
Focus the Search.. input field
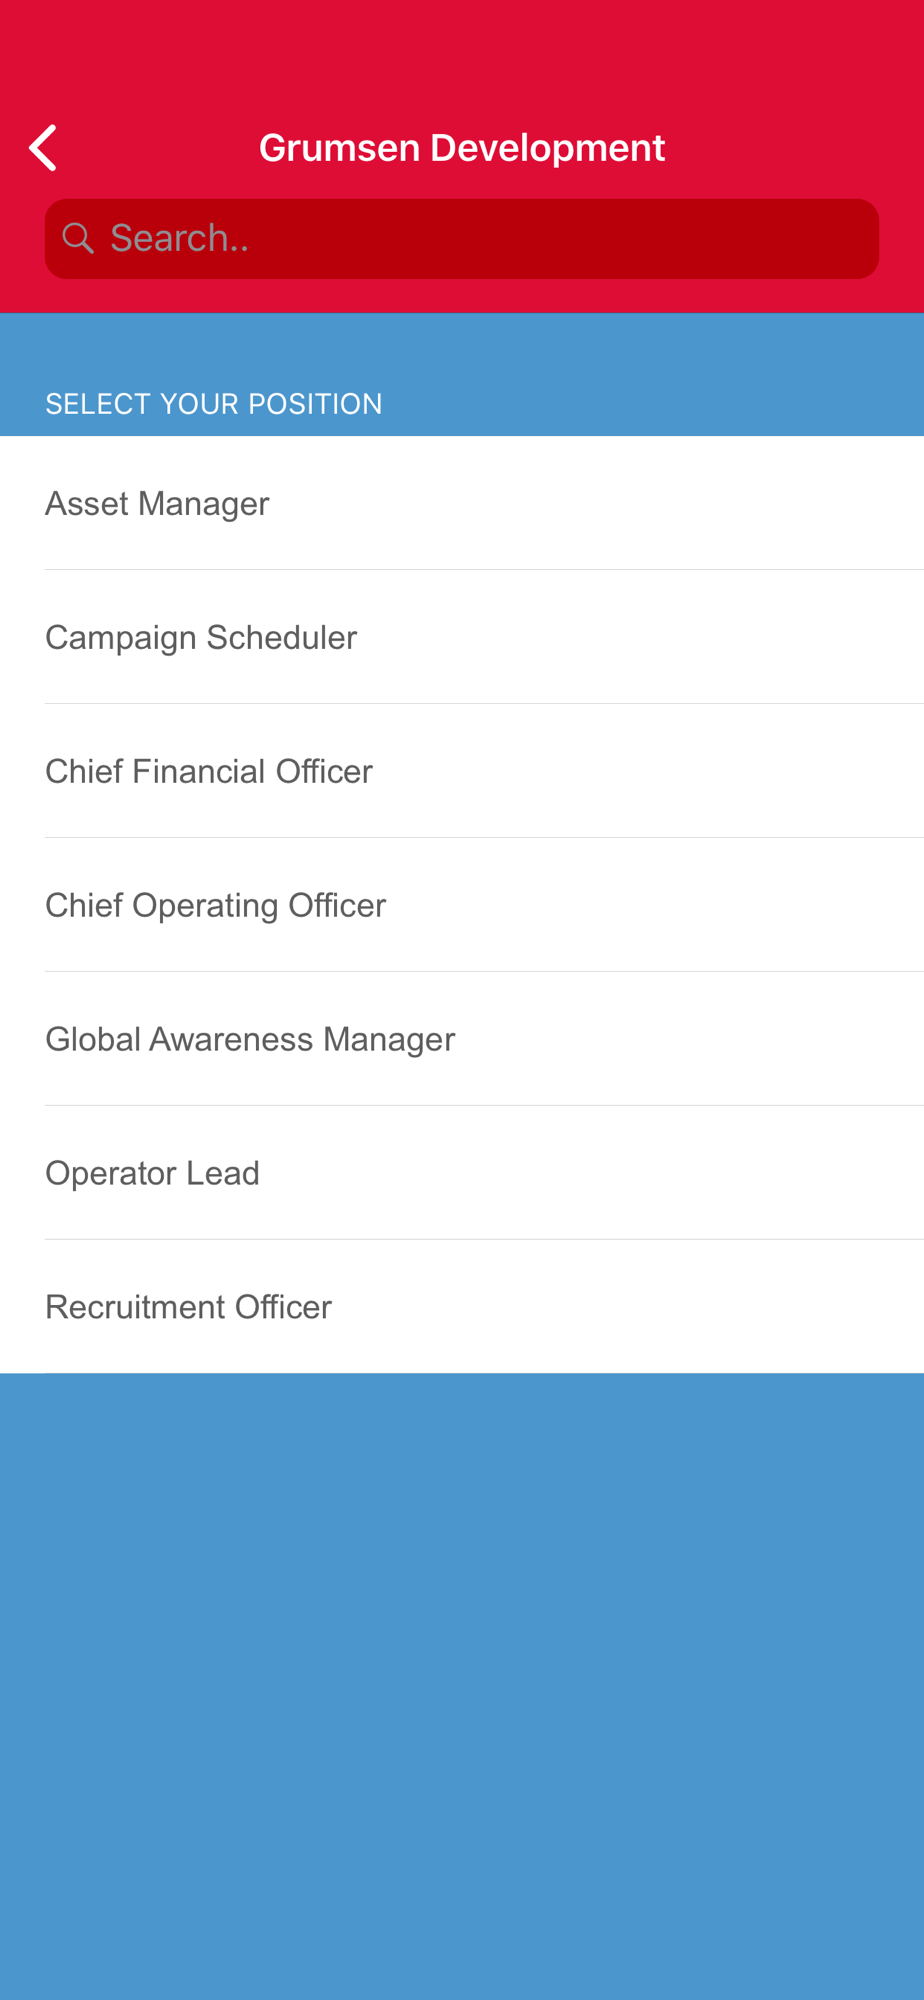[x=462, y=239]
